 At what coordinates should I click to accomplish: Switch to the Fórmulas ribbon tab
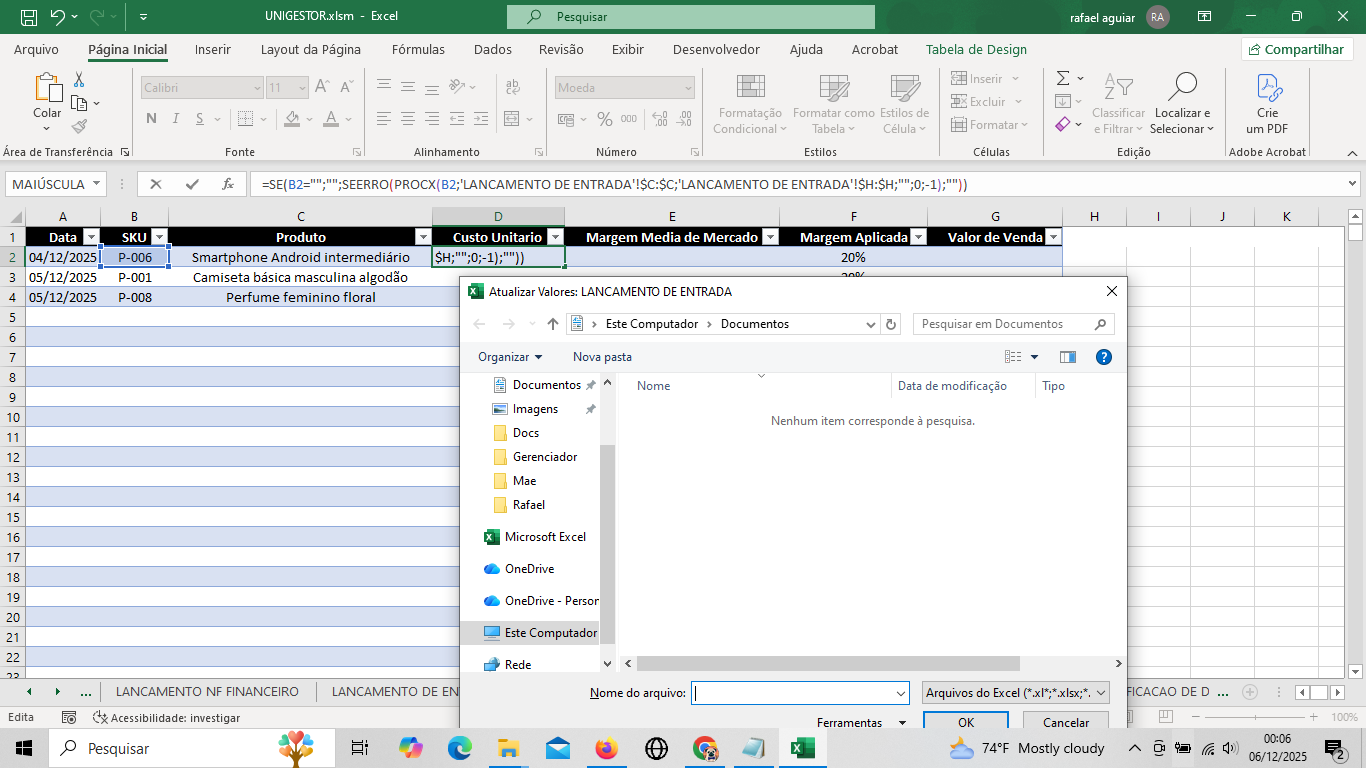418,50
